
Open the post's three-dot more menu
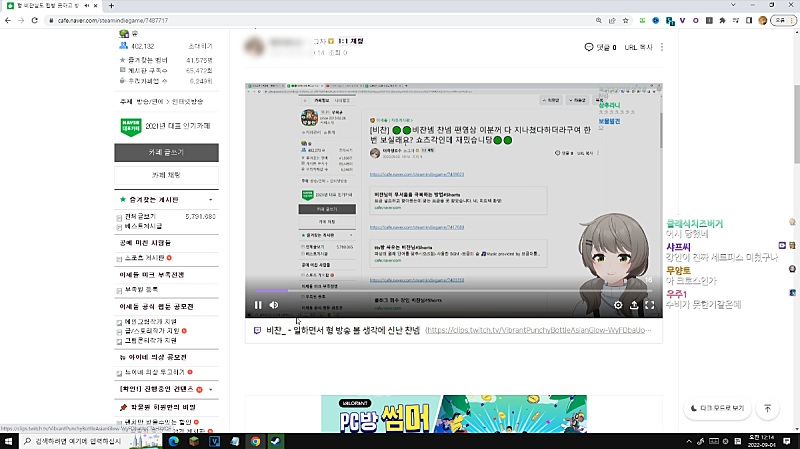662,47
